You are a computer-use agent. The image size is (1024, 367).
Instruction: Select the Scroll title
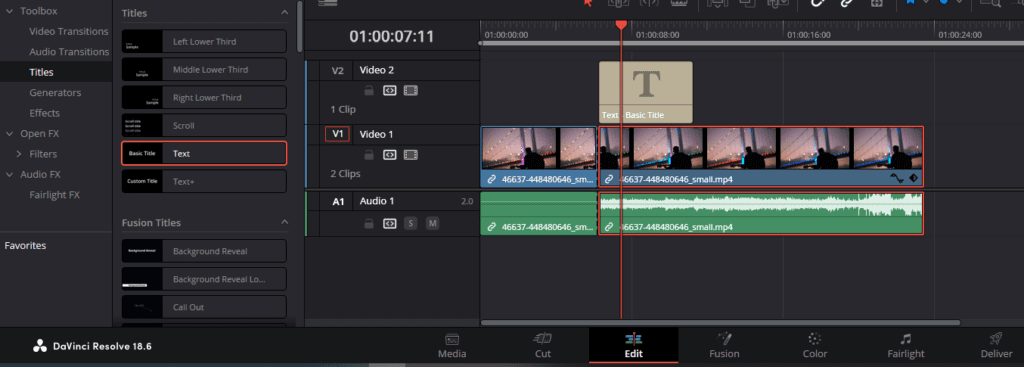tap(204, 125)
